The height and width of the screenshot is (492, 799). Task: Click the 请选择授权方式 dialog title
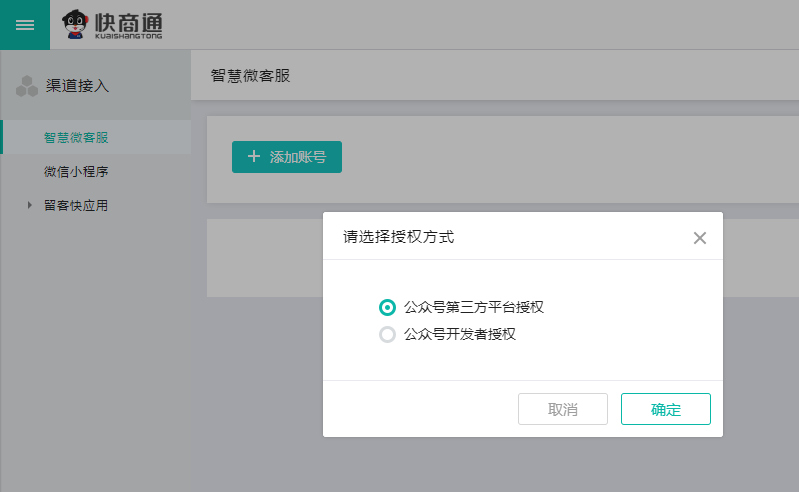point(398,237)
